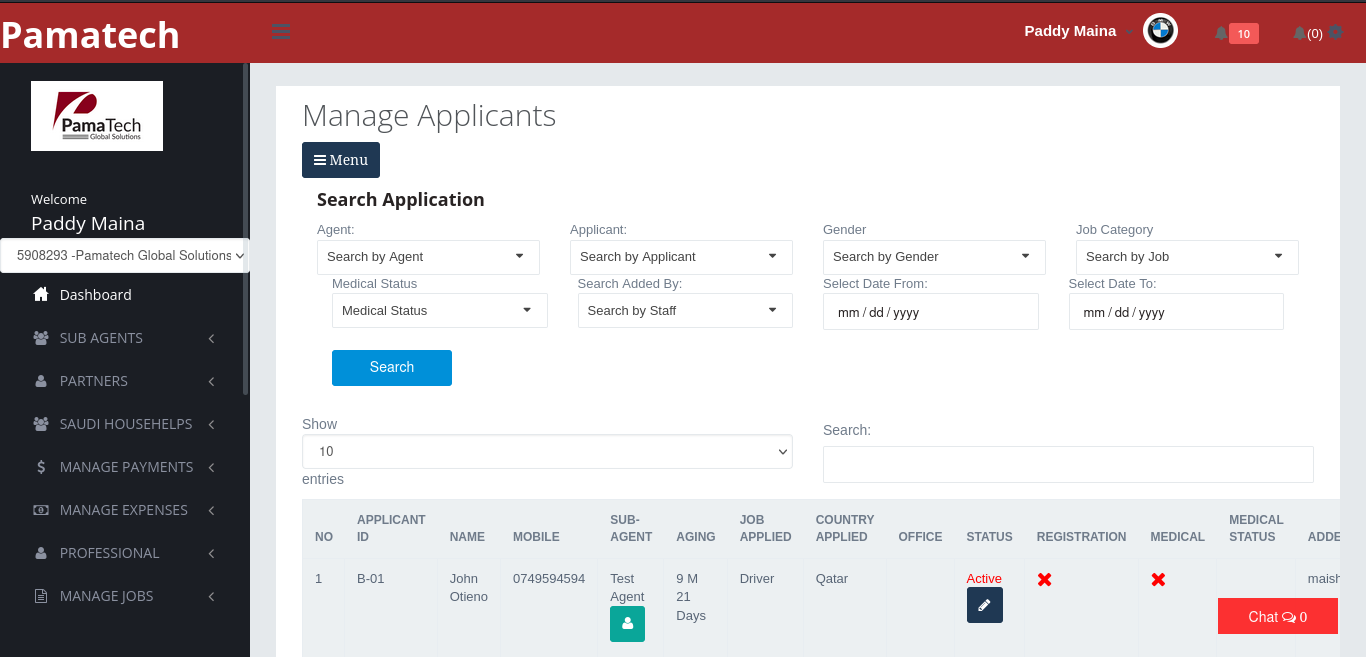Open notifications bell with red 10 badge
The width and height of the screenshot is (1366, 657).
pyautogui.click(x=1236, y=33)
